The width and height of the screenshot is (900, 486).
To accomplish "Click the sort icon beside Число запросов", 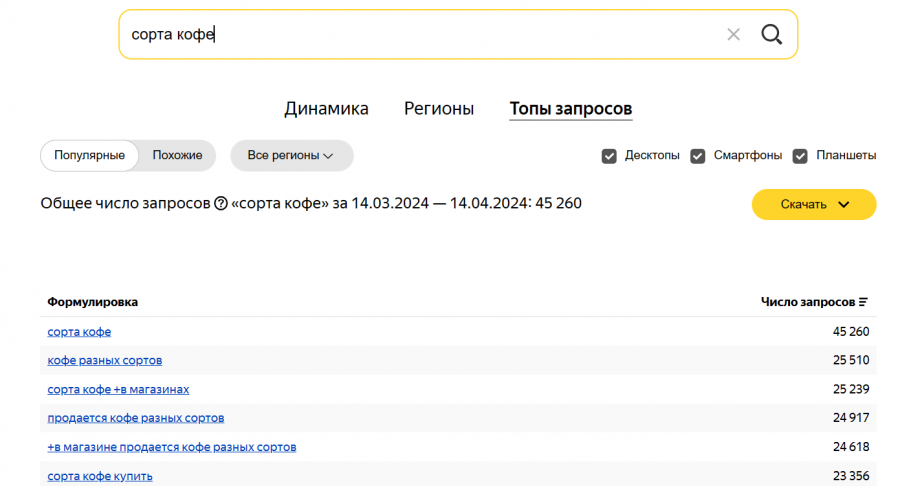I will click(863, 302).
